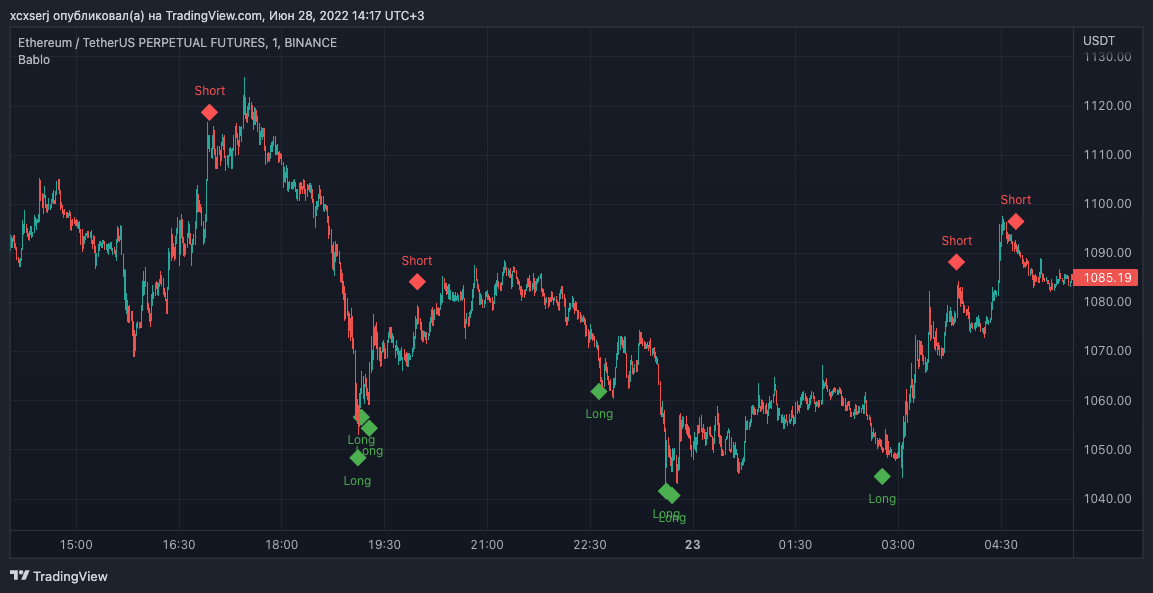Click the 1130.00 price axis label

point(1106,57)
